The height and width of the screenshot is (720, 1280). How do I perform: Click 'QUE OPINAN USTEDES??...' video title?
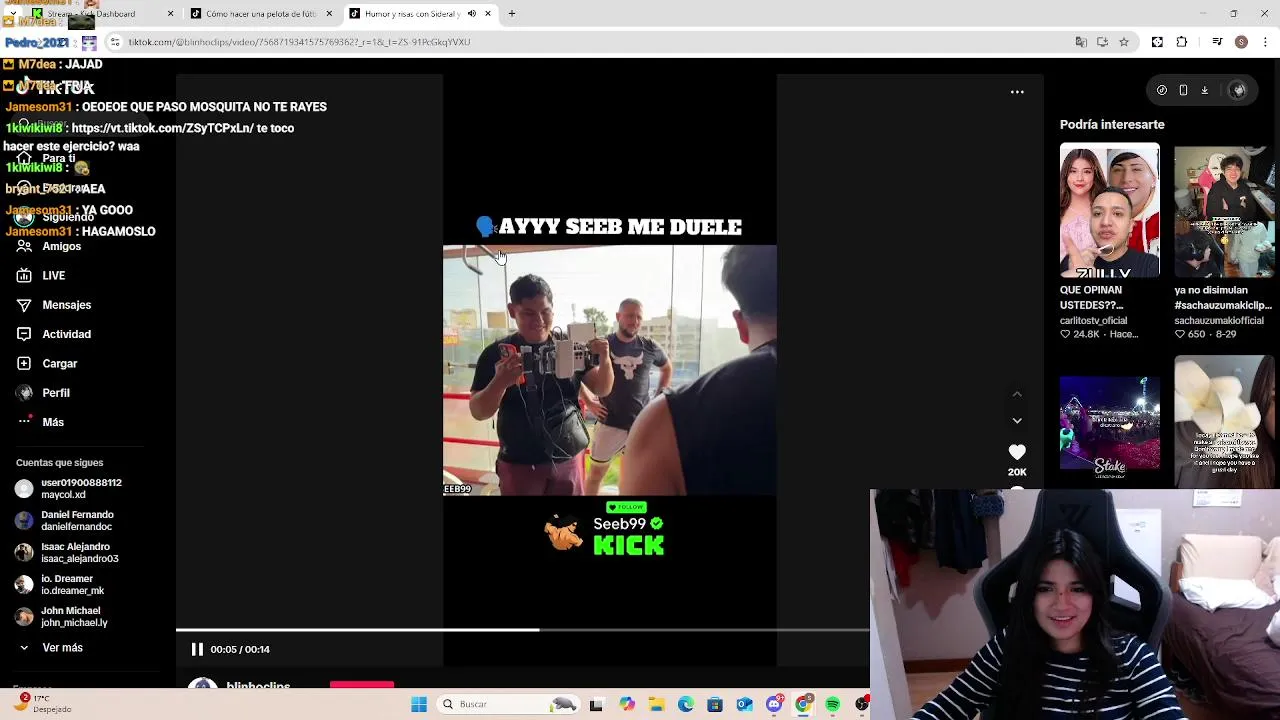1092,298
